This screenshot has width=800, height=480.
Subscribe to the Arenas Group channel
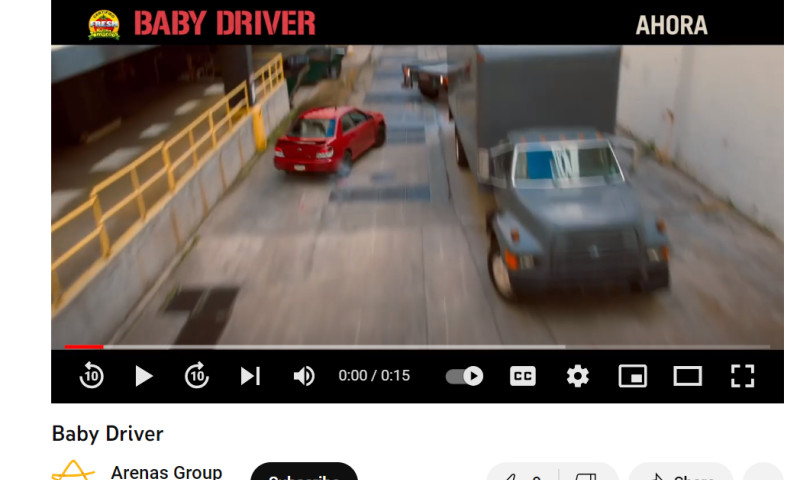303,474
